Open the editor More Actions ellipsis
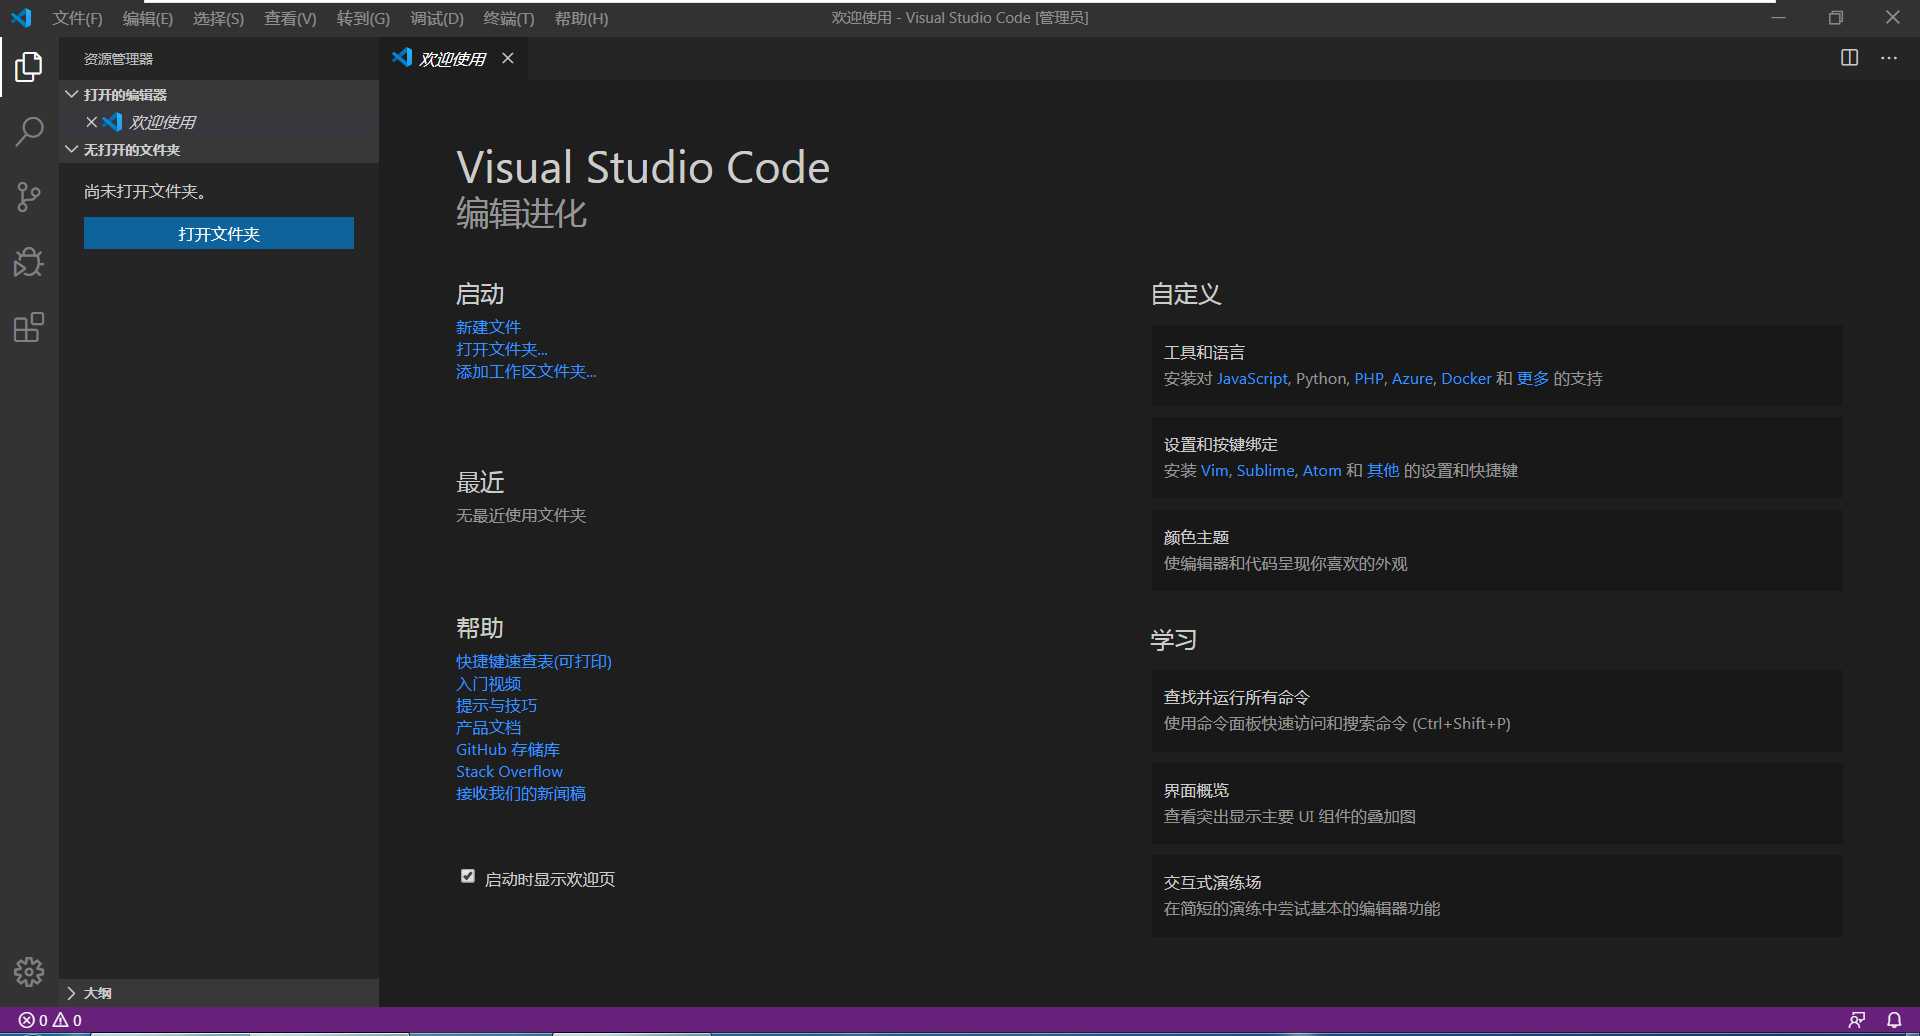 tap(1889, 58)
